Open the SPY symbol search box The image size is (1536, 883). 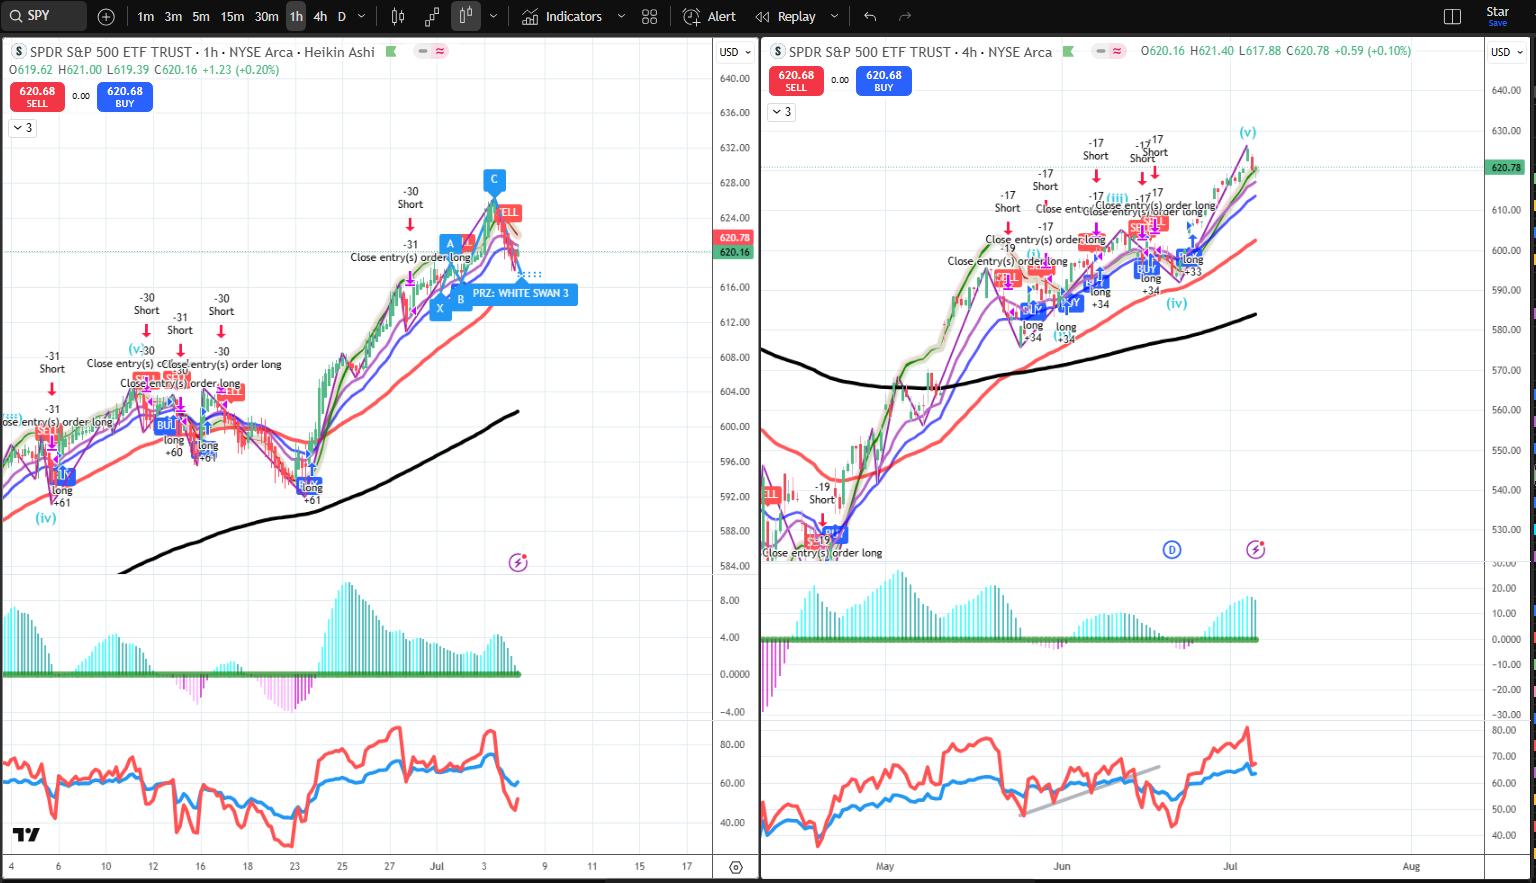coord(46,16)
